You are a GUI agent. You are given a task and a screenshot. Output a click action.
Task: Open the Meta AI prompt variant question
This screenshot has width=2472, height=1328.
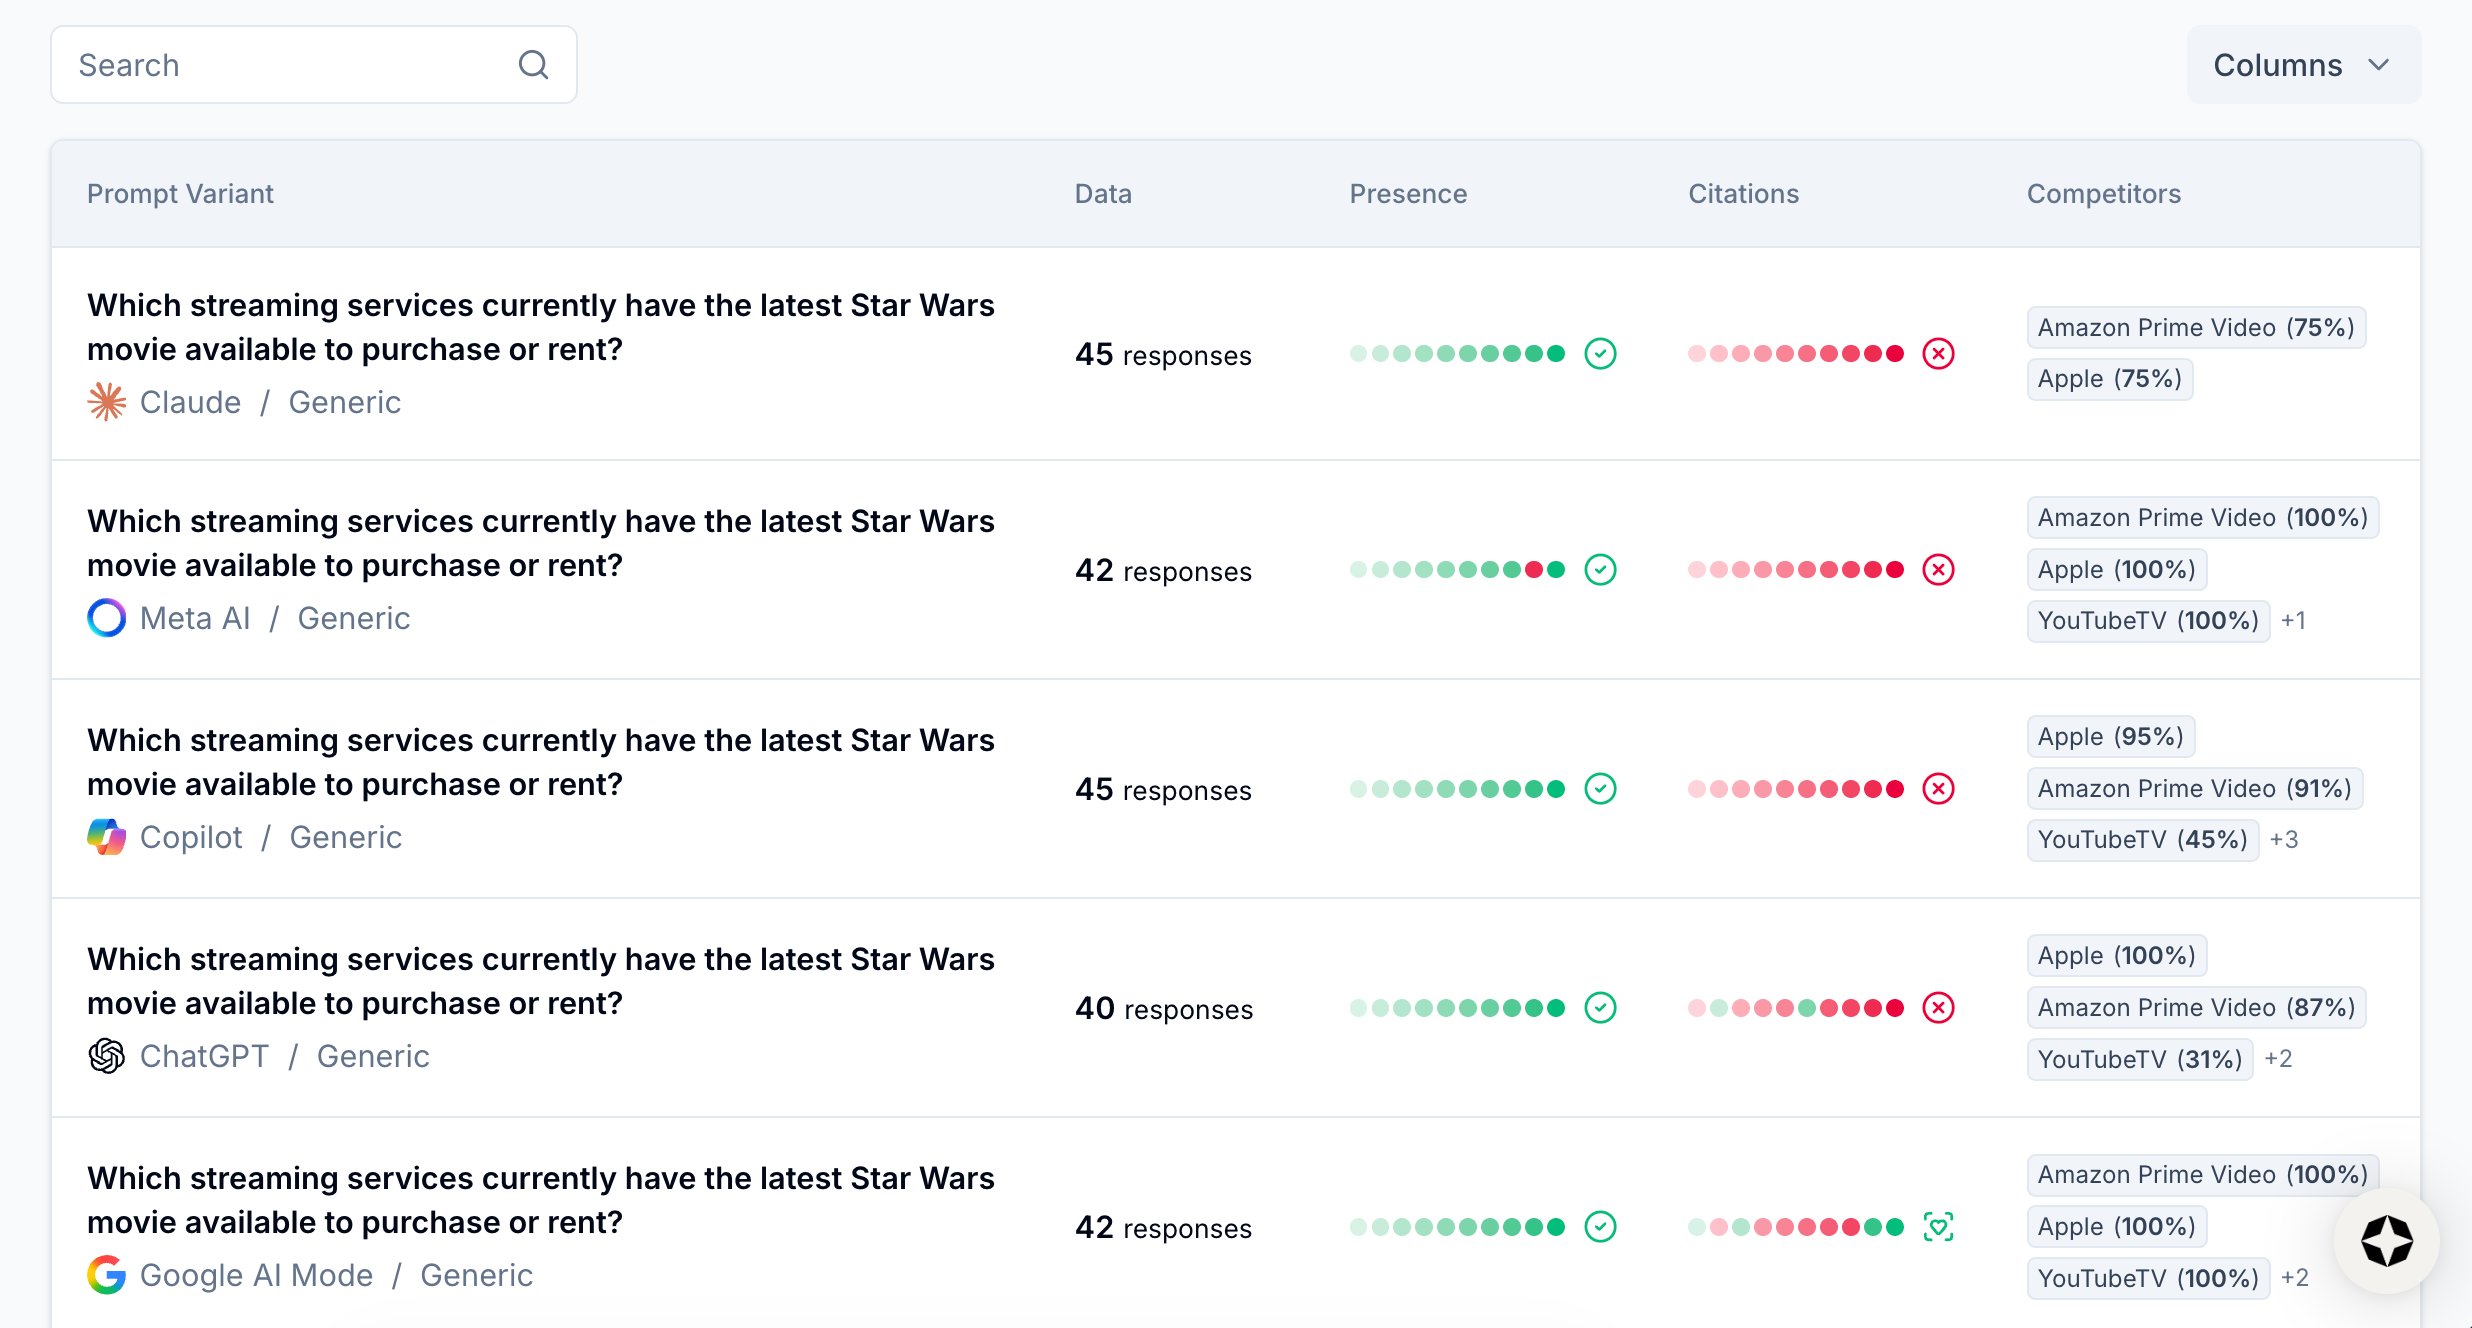coord(541,543)
